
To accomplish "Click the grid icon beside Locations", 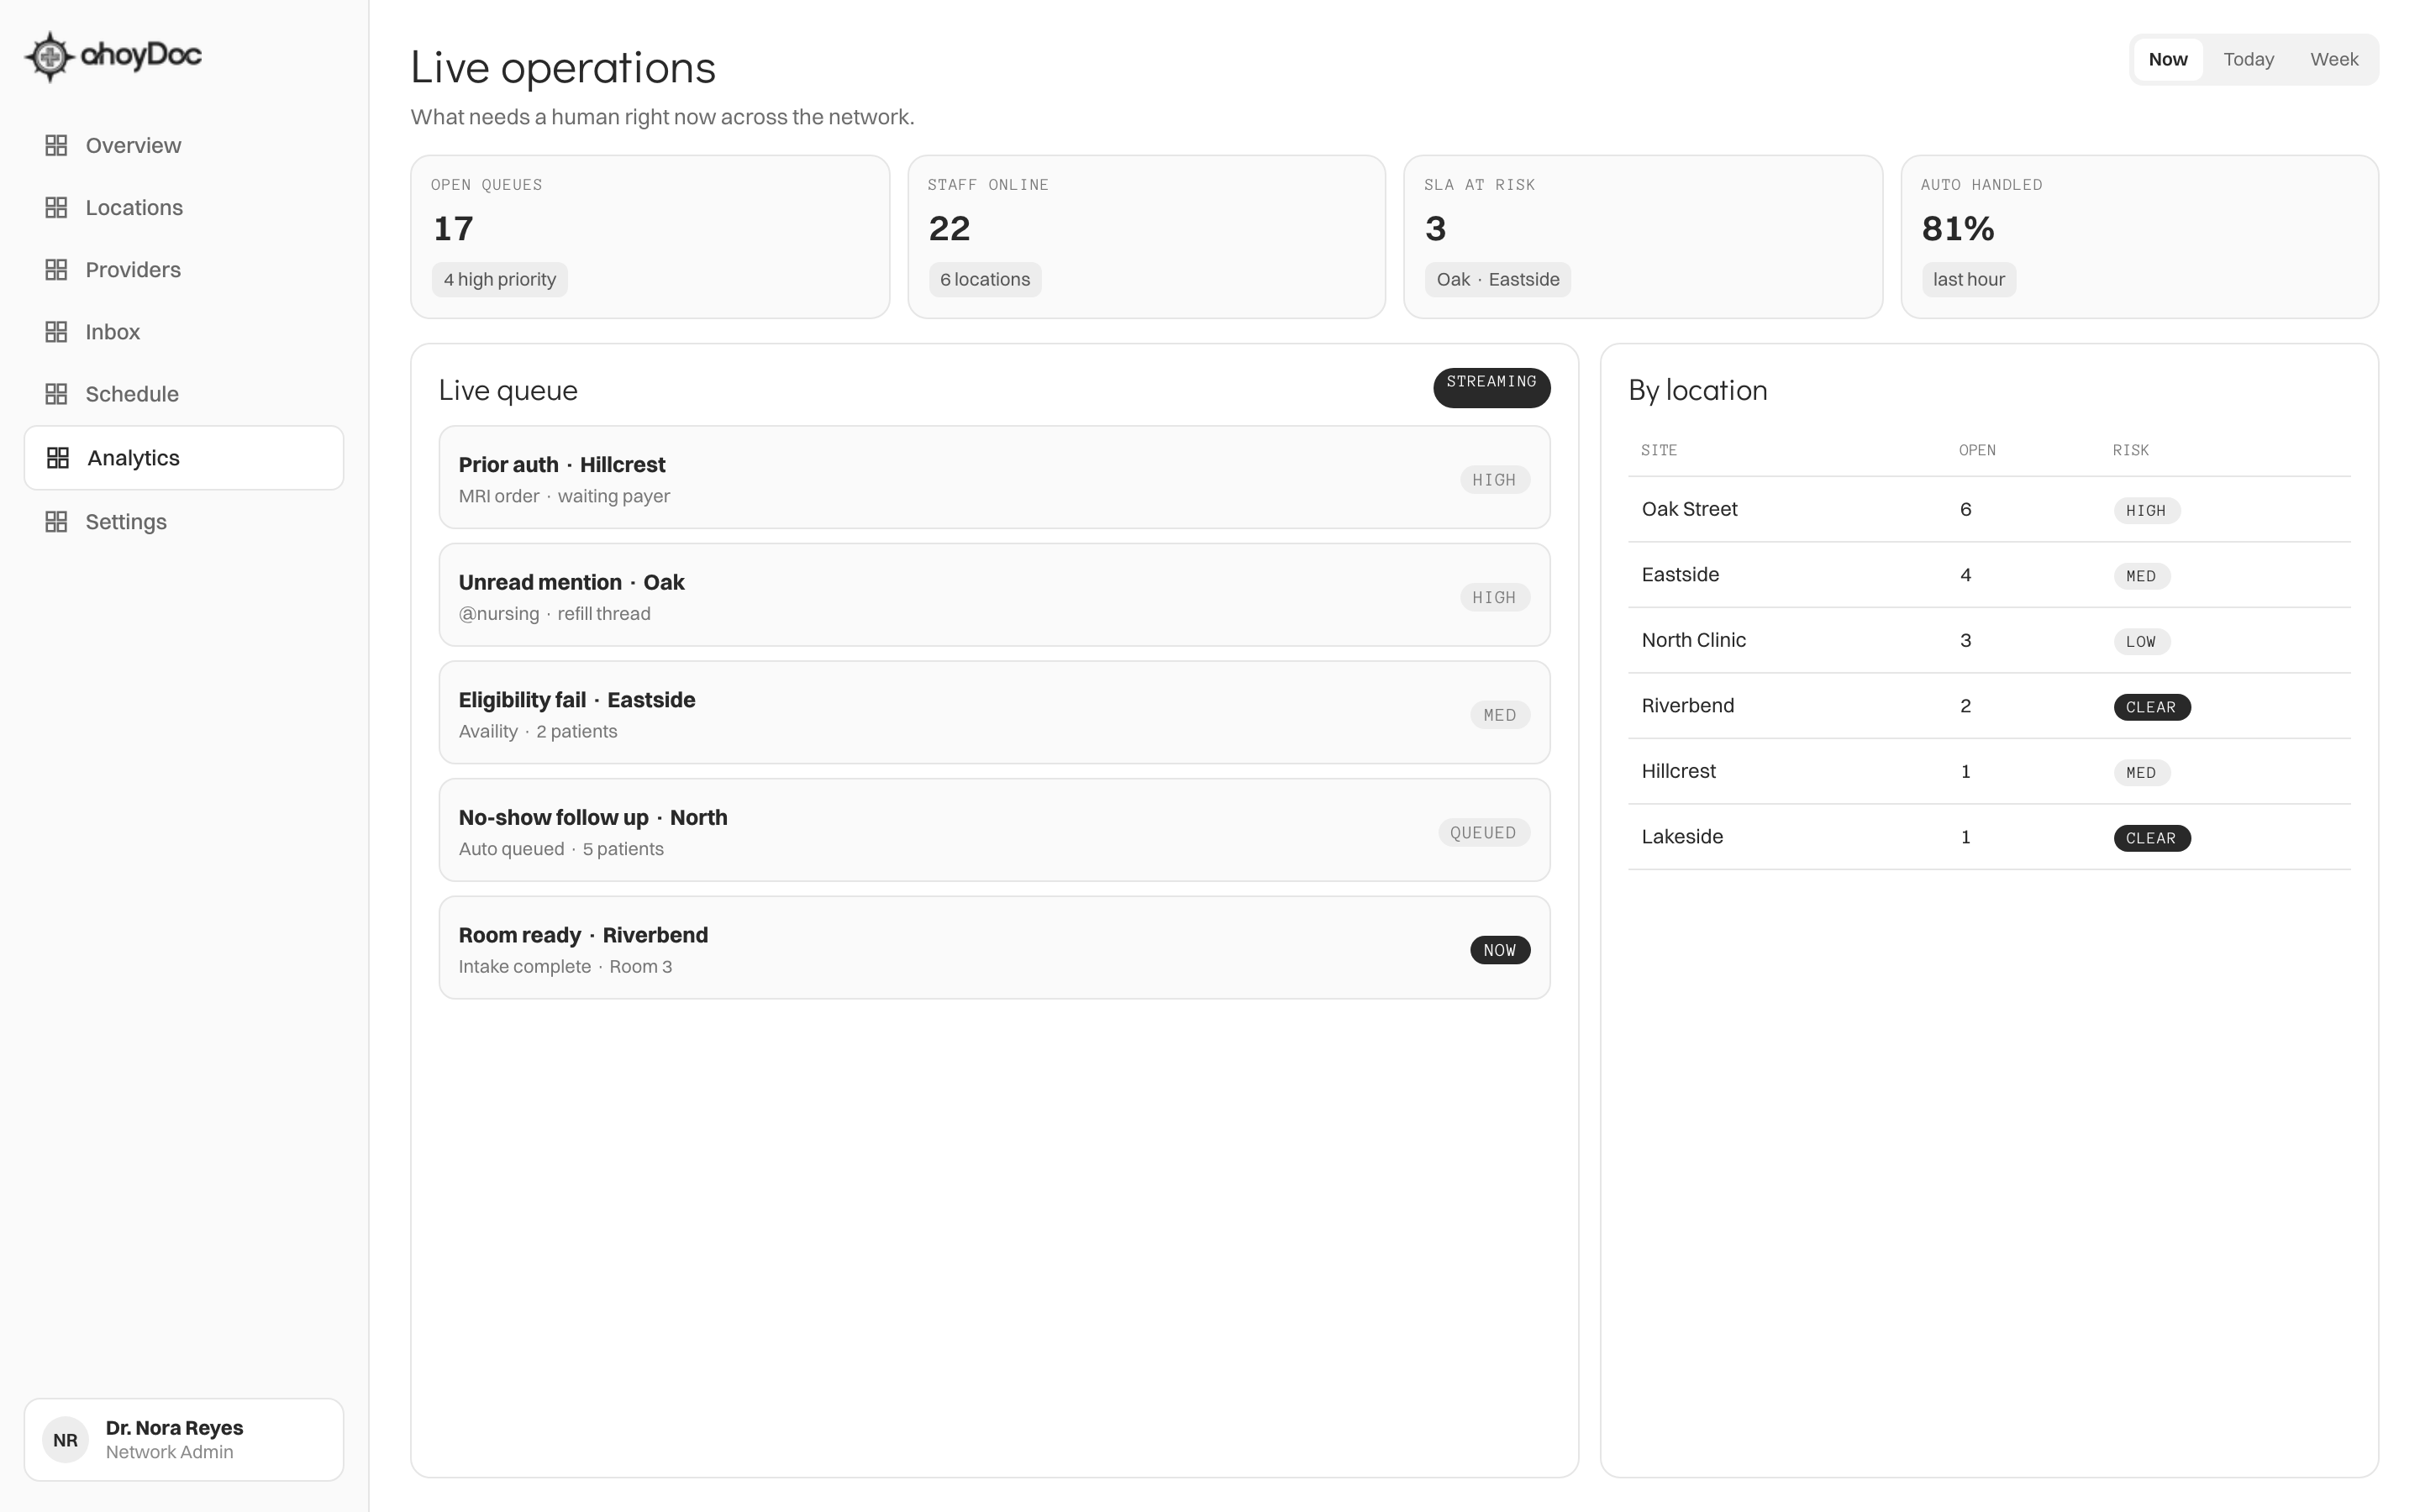I will [56, 208].
